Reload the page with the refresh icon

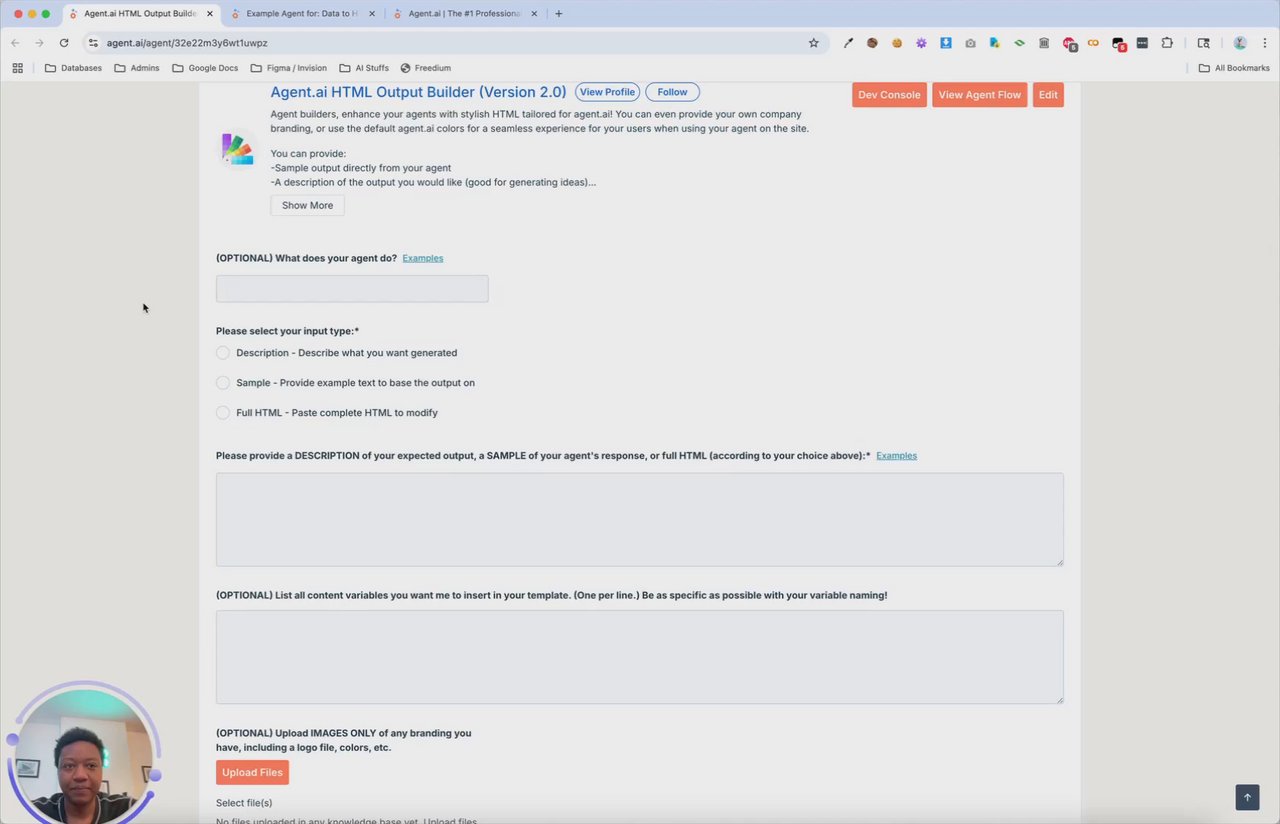[64, 43]
